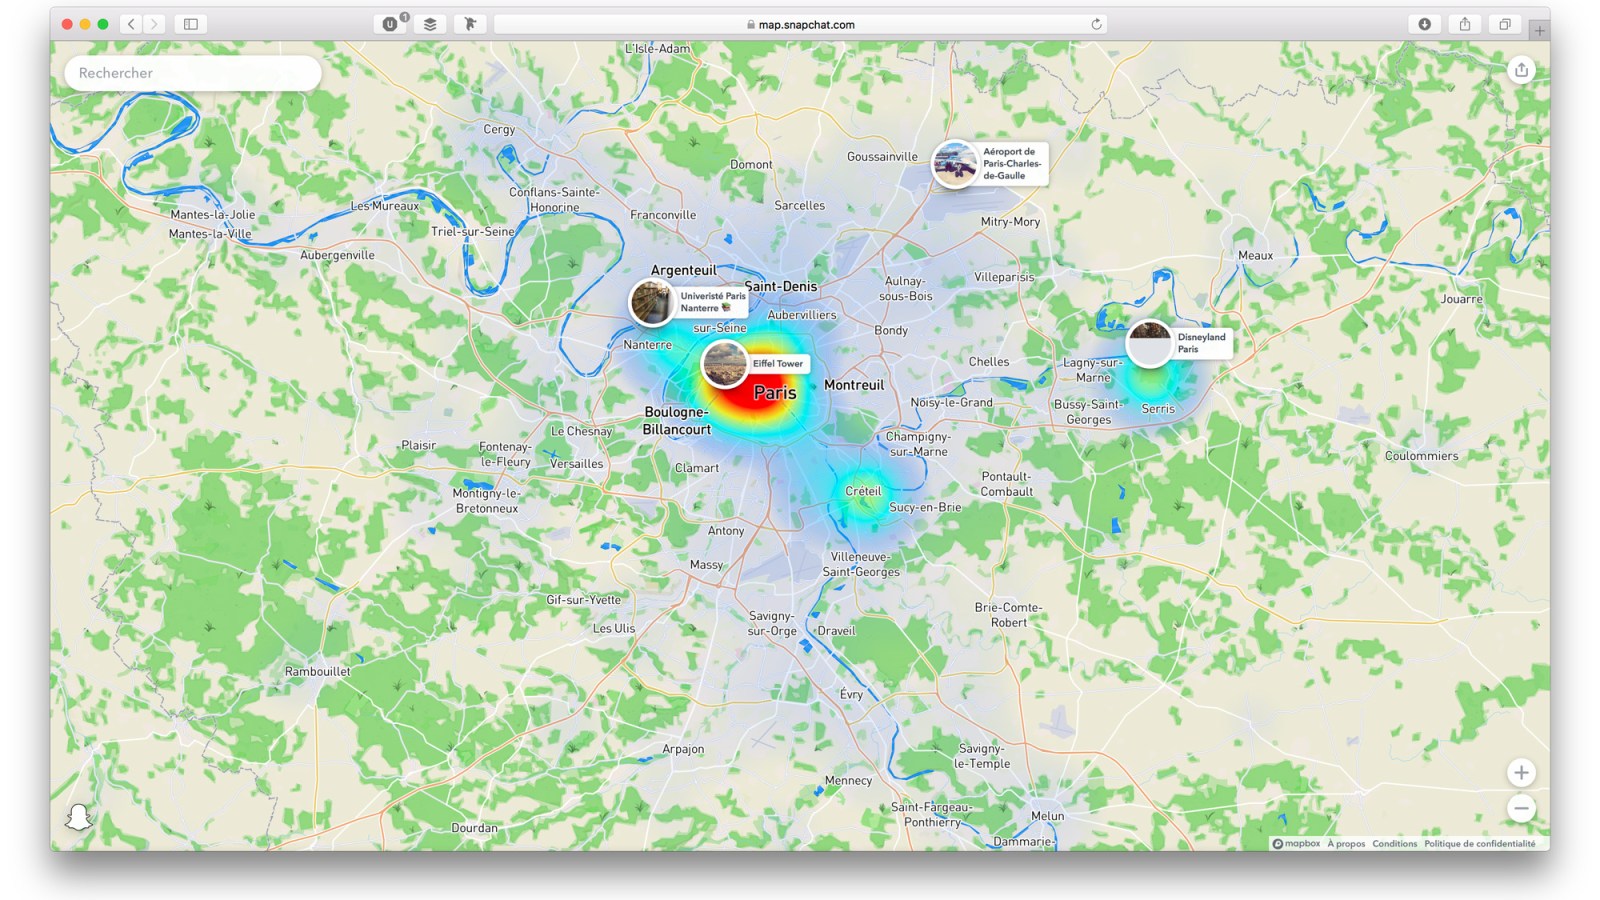Viewport: 1600px width, 900px height.
Task: Open the Aéroport de Paris-Charles-de-Gaulle snap marker
Action: (x=955, y=164)
